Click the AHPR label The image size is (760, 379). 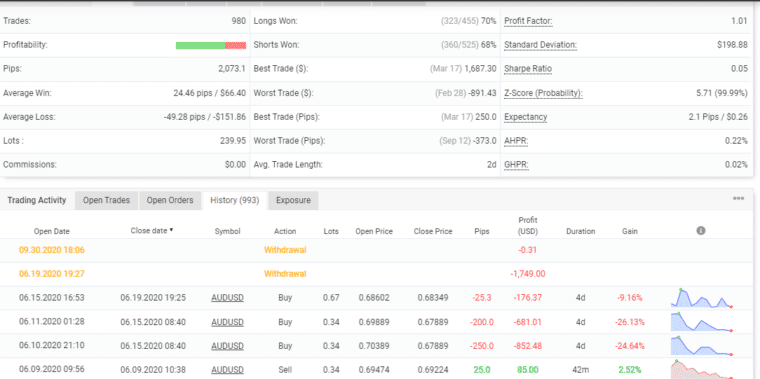pyautogui.click(x=516, y=141)
